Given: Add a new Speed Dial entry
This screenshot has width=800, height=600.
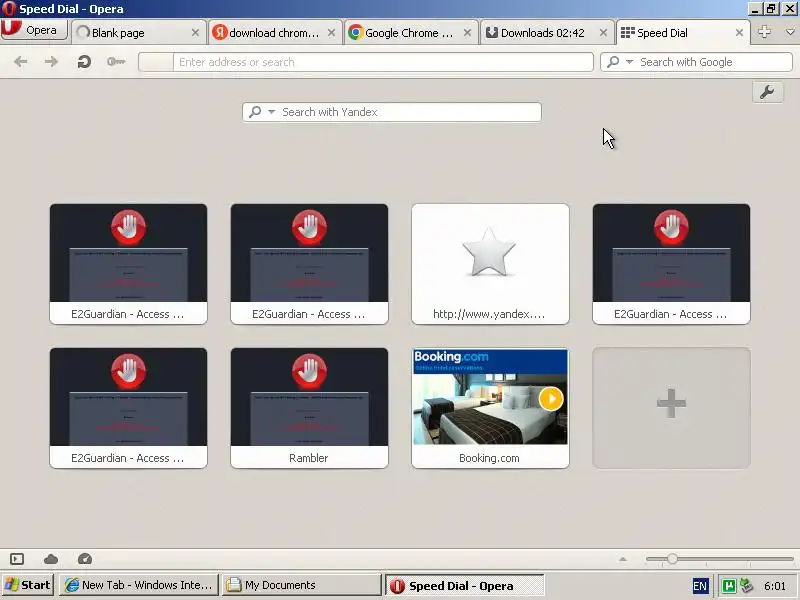Looking at the screenshot, I should click(671, 408).
